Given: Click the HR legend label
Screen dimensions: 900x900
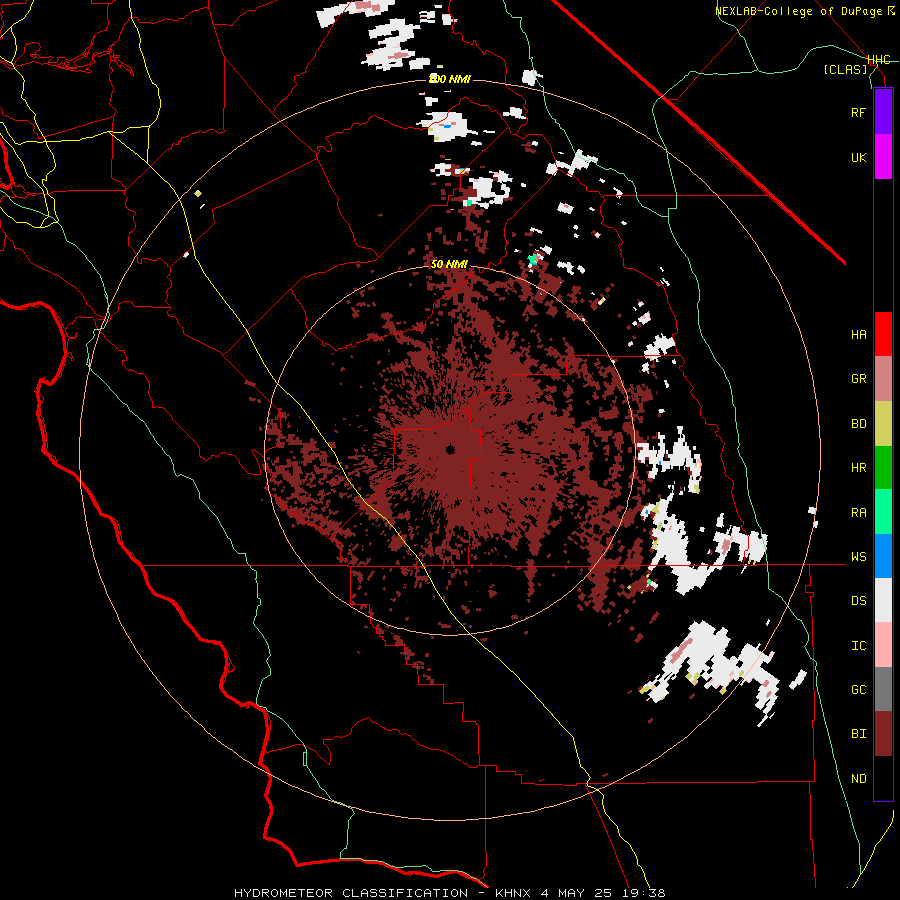Looking at the screenshot, I should coord(858,468).
